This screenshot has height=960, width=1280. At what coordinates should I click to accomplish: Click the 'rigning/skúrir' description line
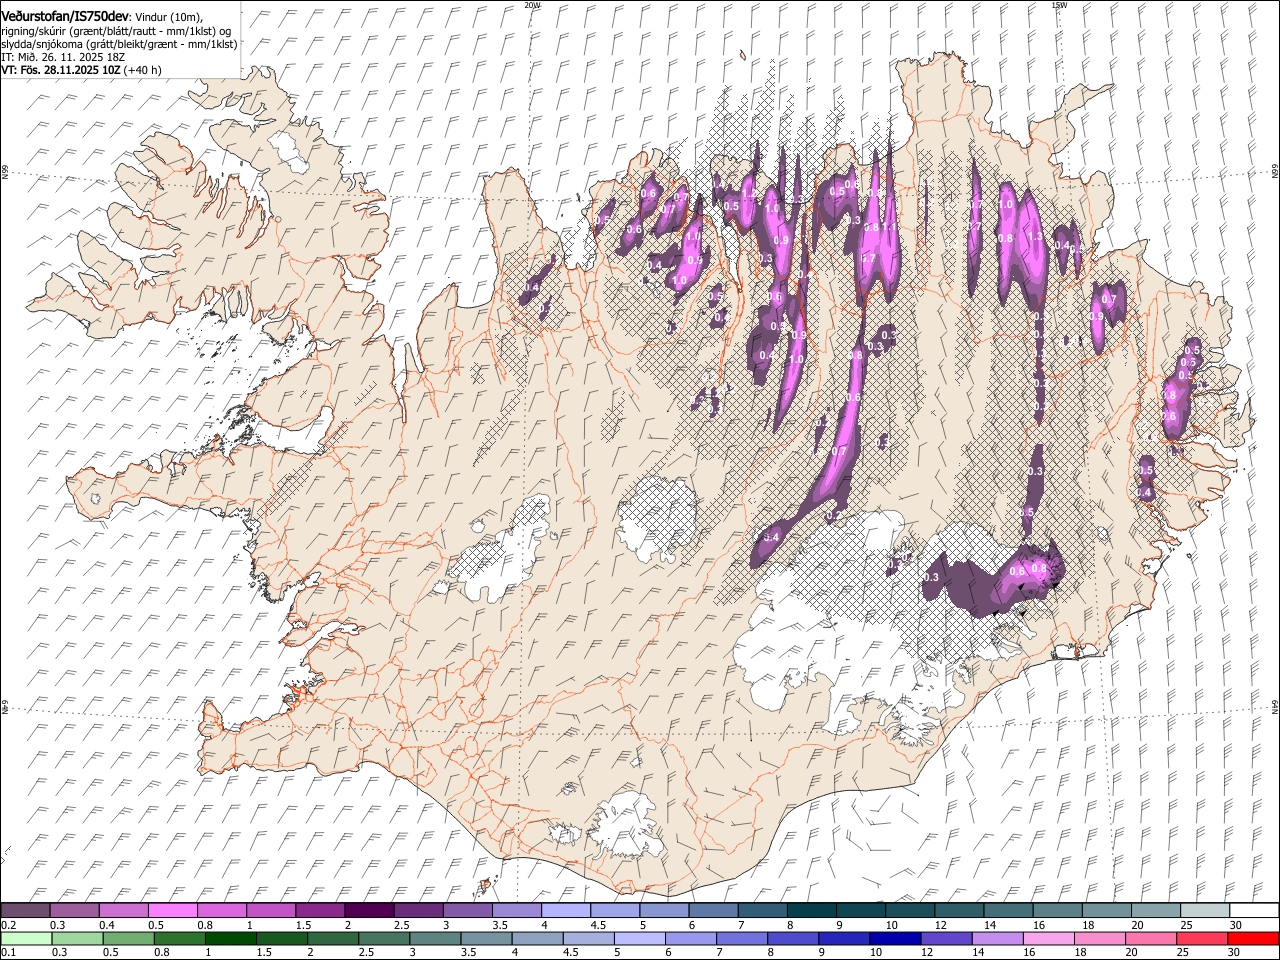pyautogui.click(x=115, y=31)
